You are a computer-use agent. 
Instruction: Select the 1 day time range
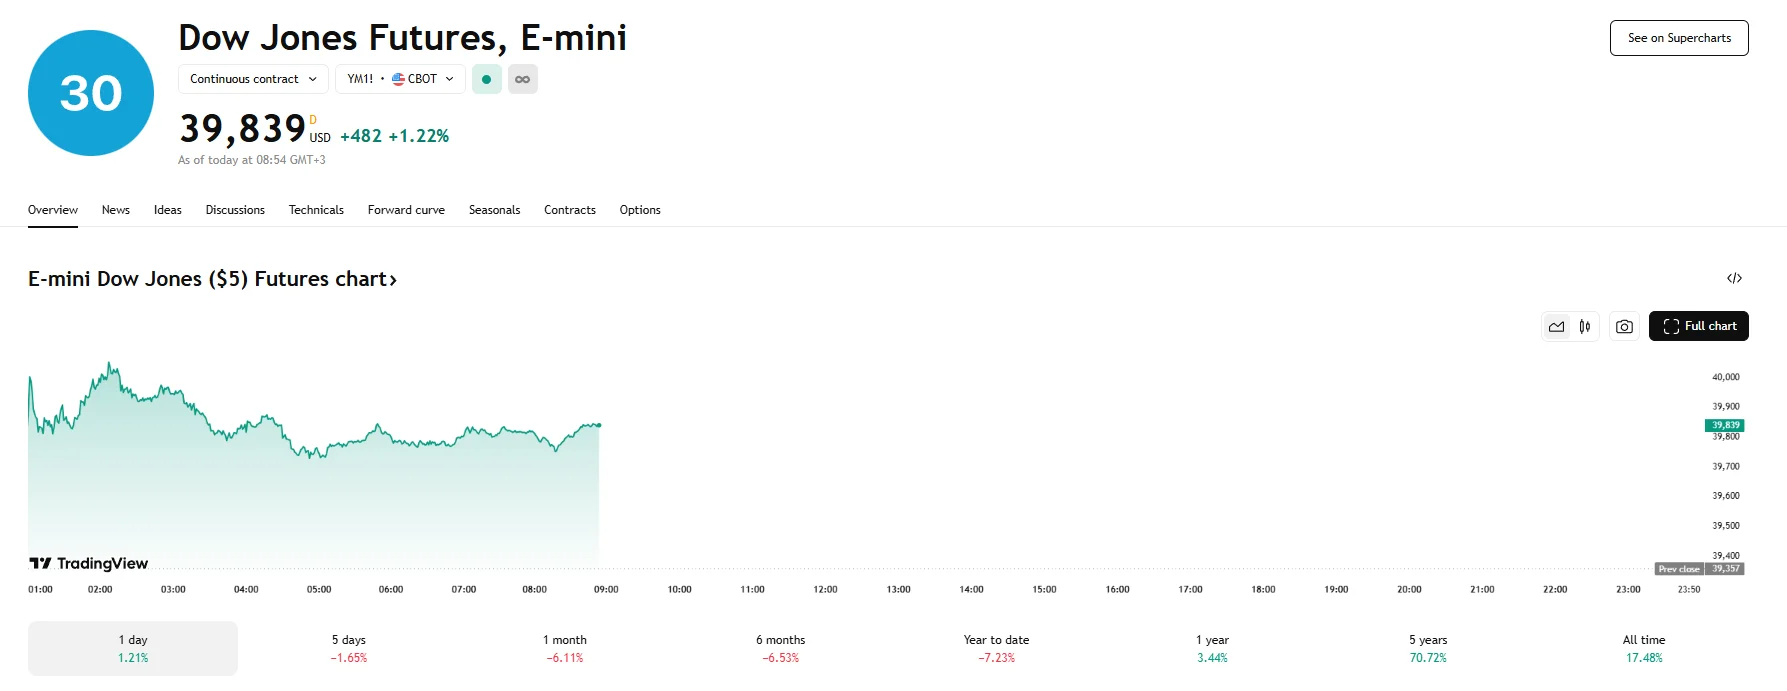(133, 648)
